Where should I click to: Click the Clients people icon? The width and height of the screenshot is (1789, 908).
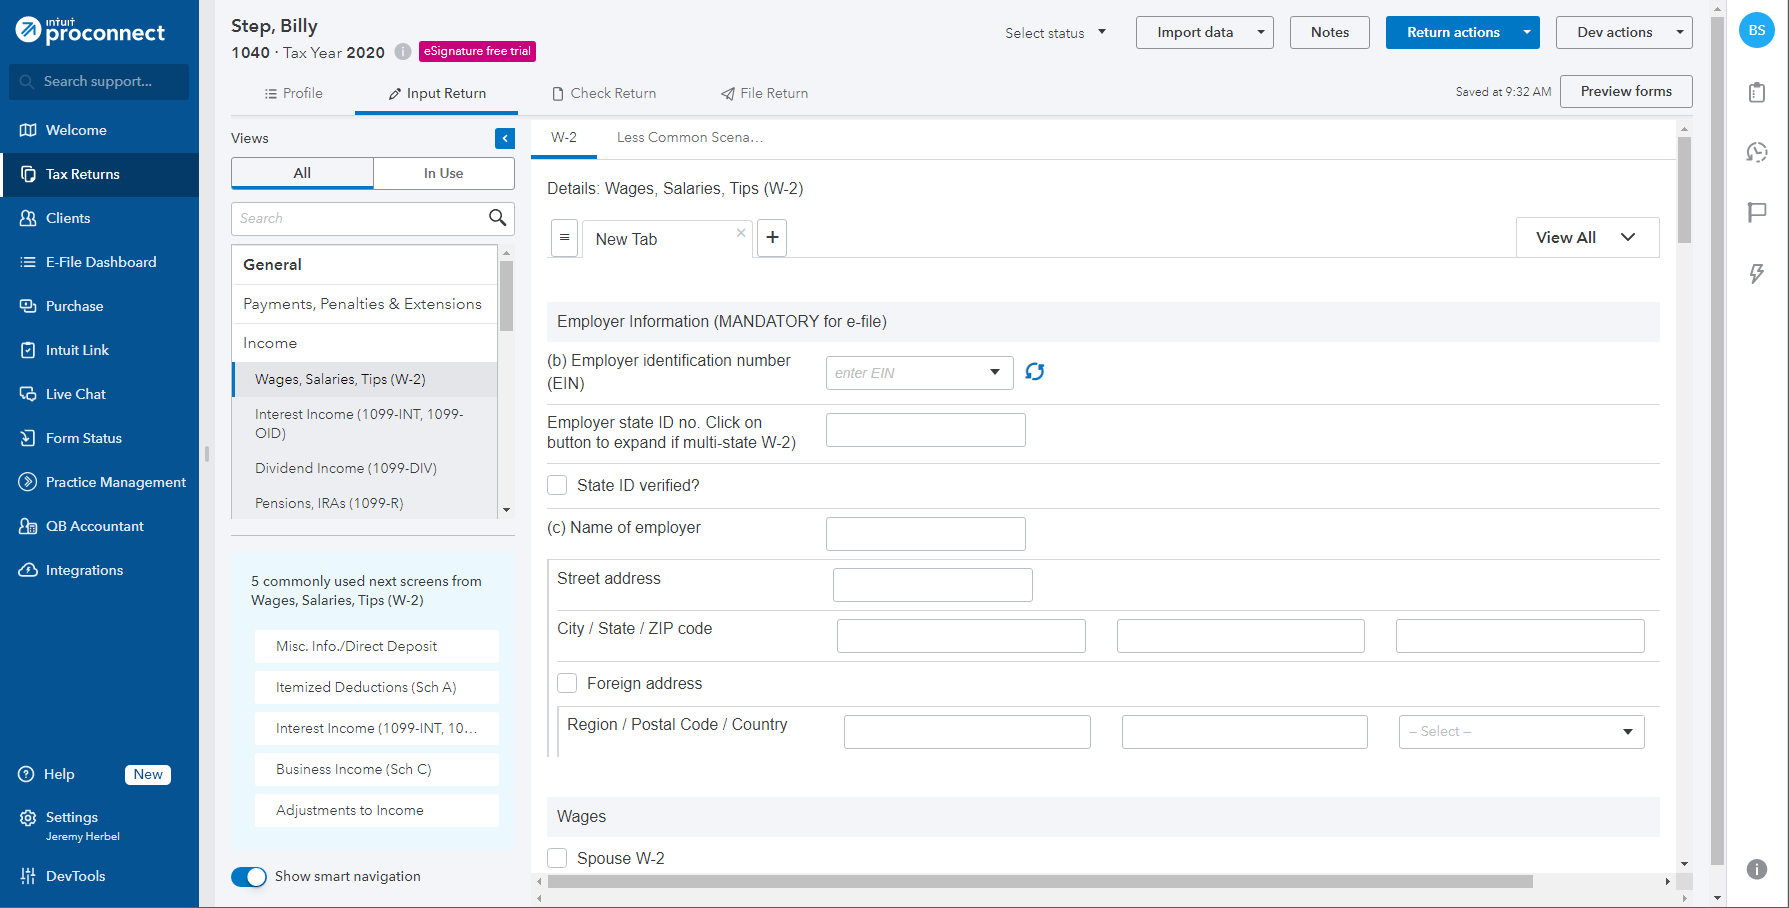coord(28,218)
